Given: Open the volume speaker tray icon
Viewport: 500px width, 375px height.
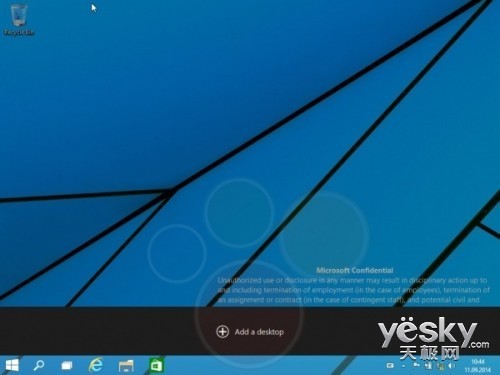Looking at the screenshot, I should (452, 366).
